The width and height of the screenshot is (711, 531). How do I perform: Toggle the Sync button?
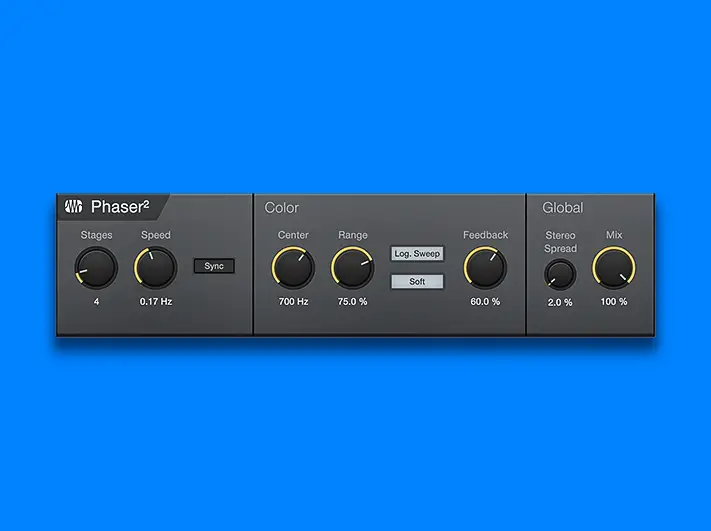[x=214, y=266]
